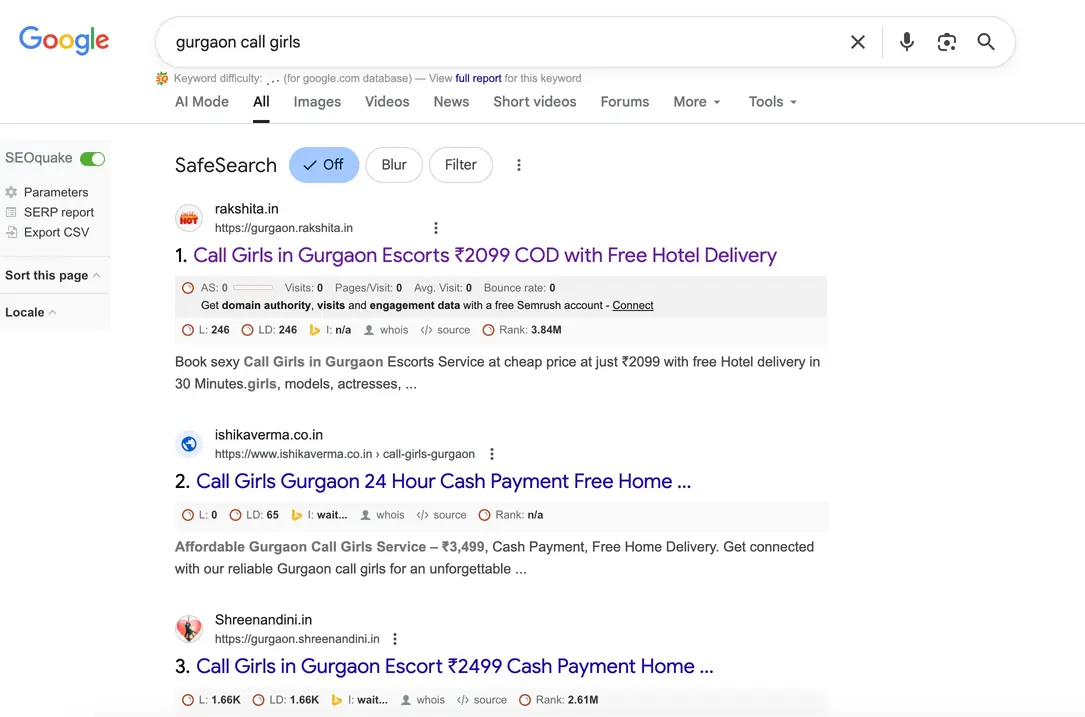Open three-dot menu next to gurgaon.rakshita.in
This screenshot has width=1085, height=717.
point(435,228)
